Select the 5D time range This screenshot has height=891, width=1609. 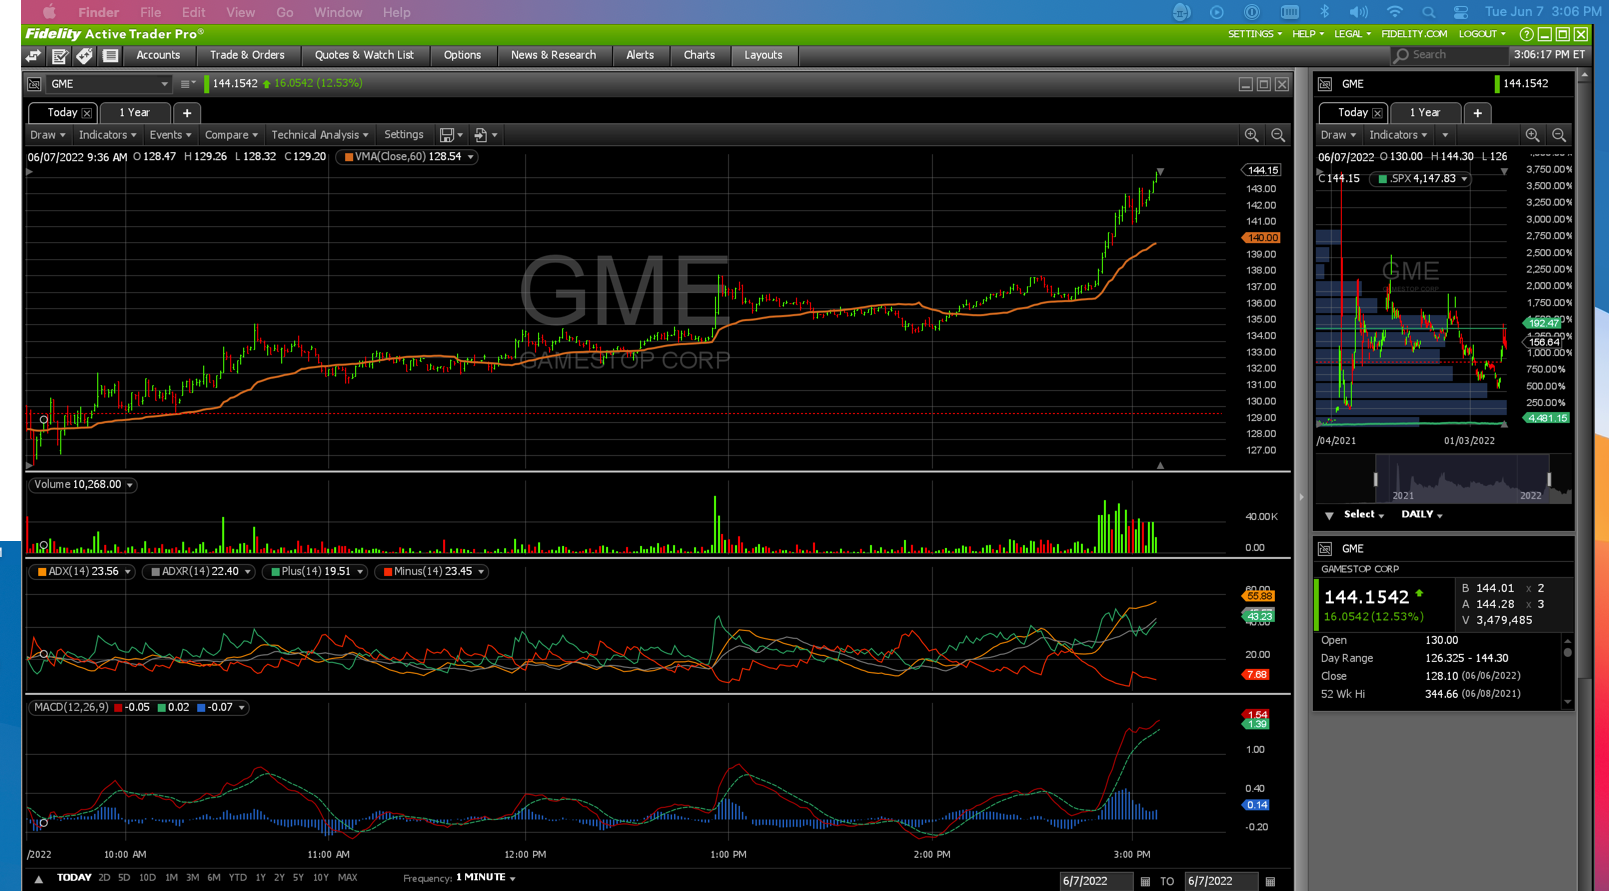tap(124, 878)
